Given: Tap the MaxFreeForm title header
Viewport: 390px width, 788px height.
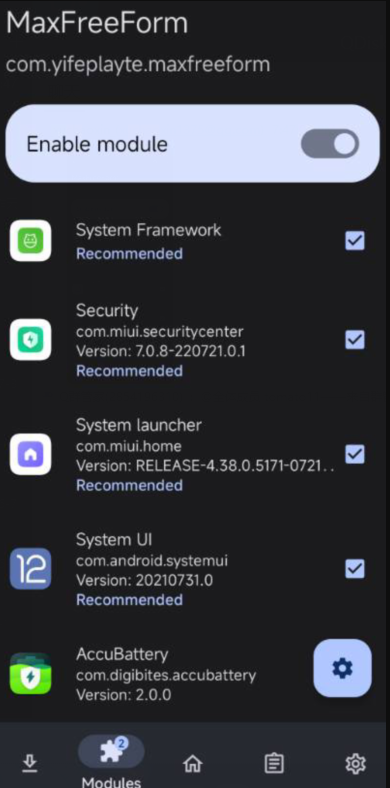Looking at the screenshot, I should pos(97,23).
